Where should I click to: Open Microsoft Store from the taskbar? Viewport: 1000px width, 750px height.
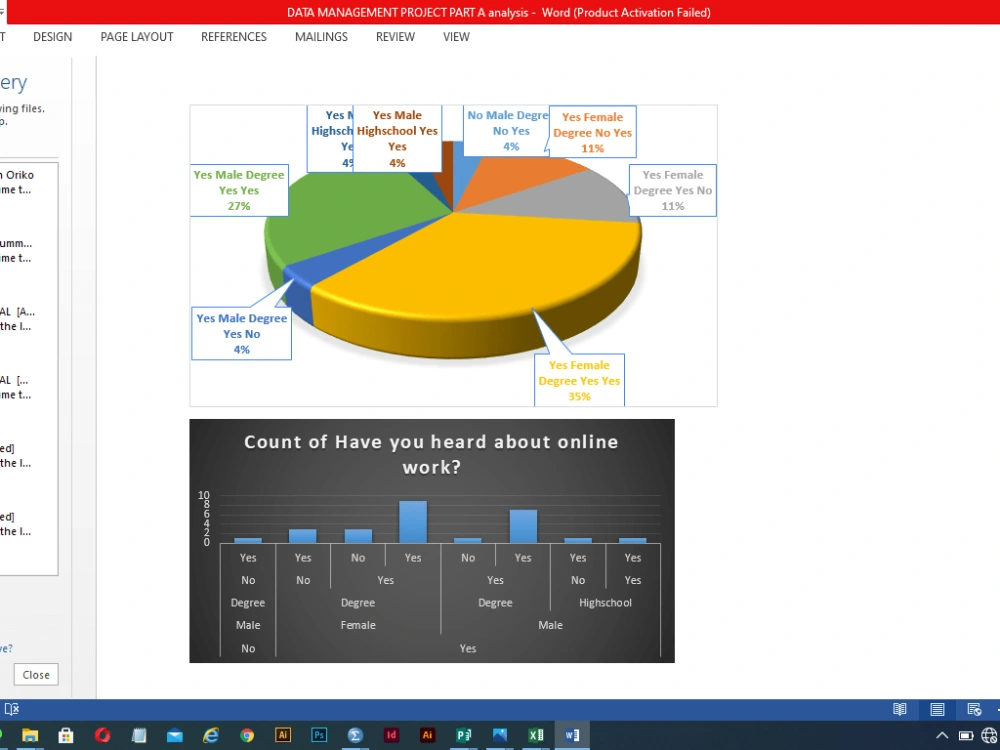66,735
